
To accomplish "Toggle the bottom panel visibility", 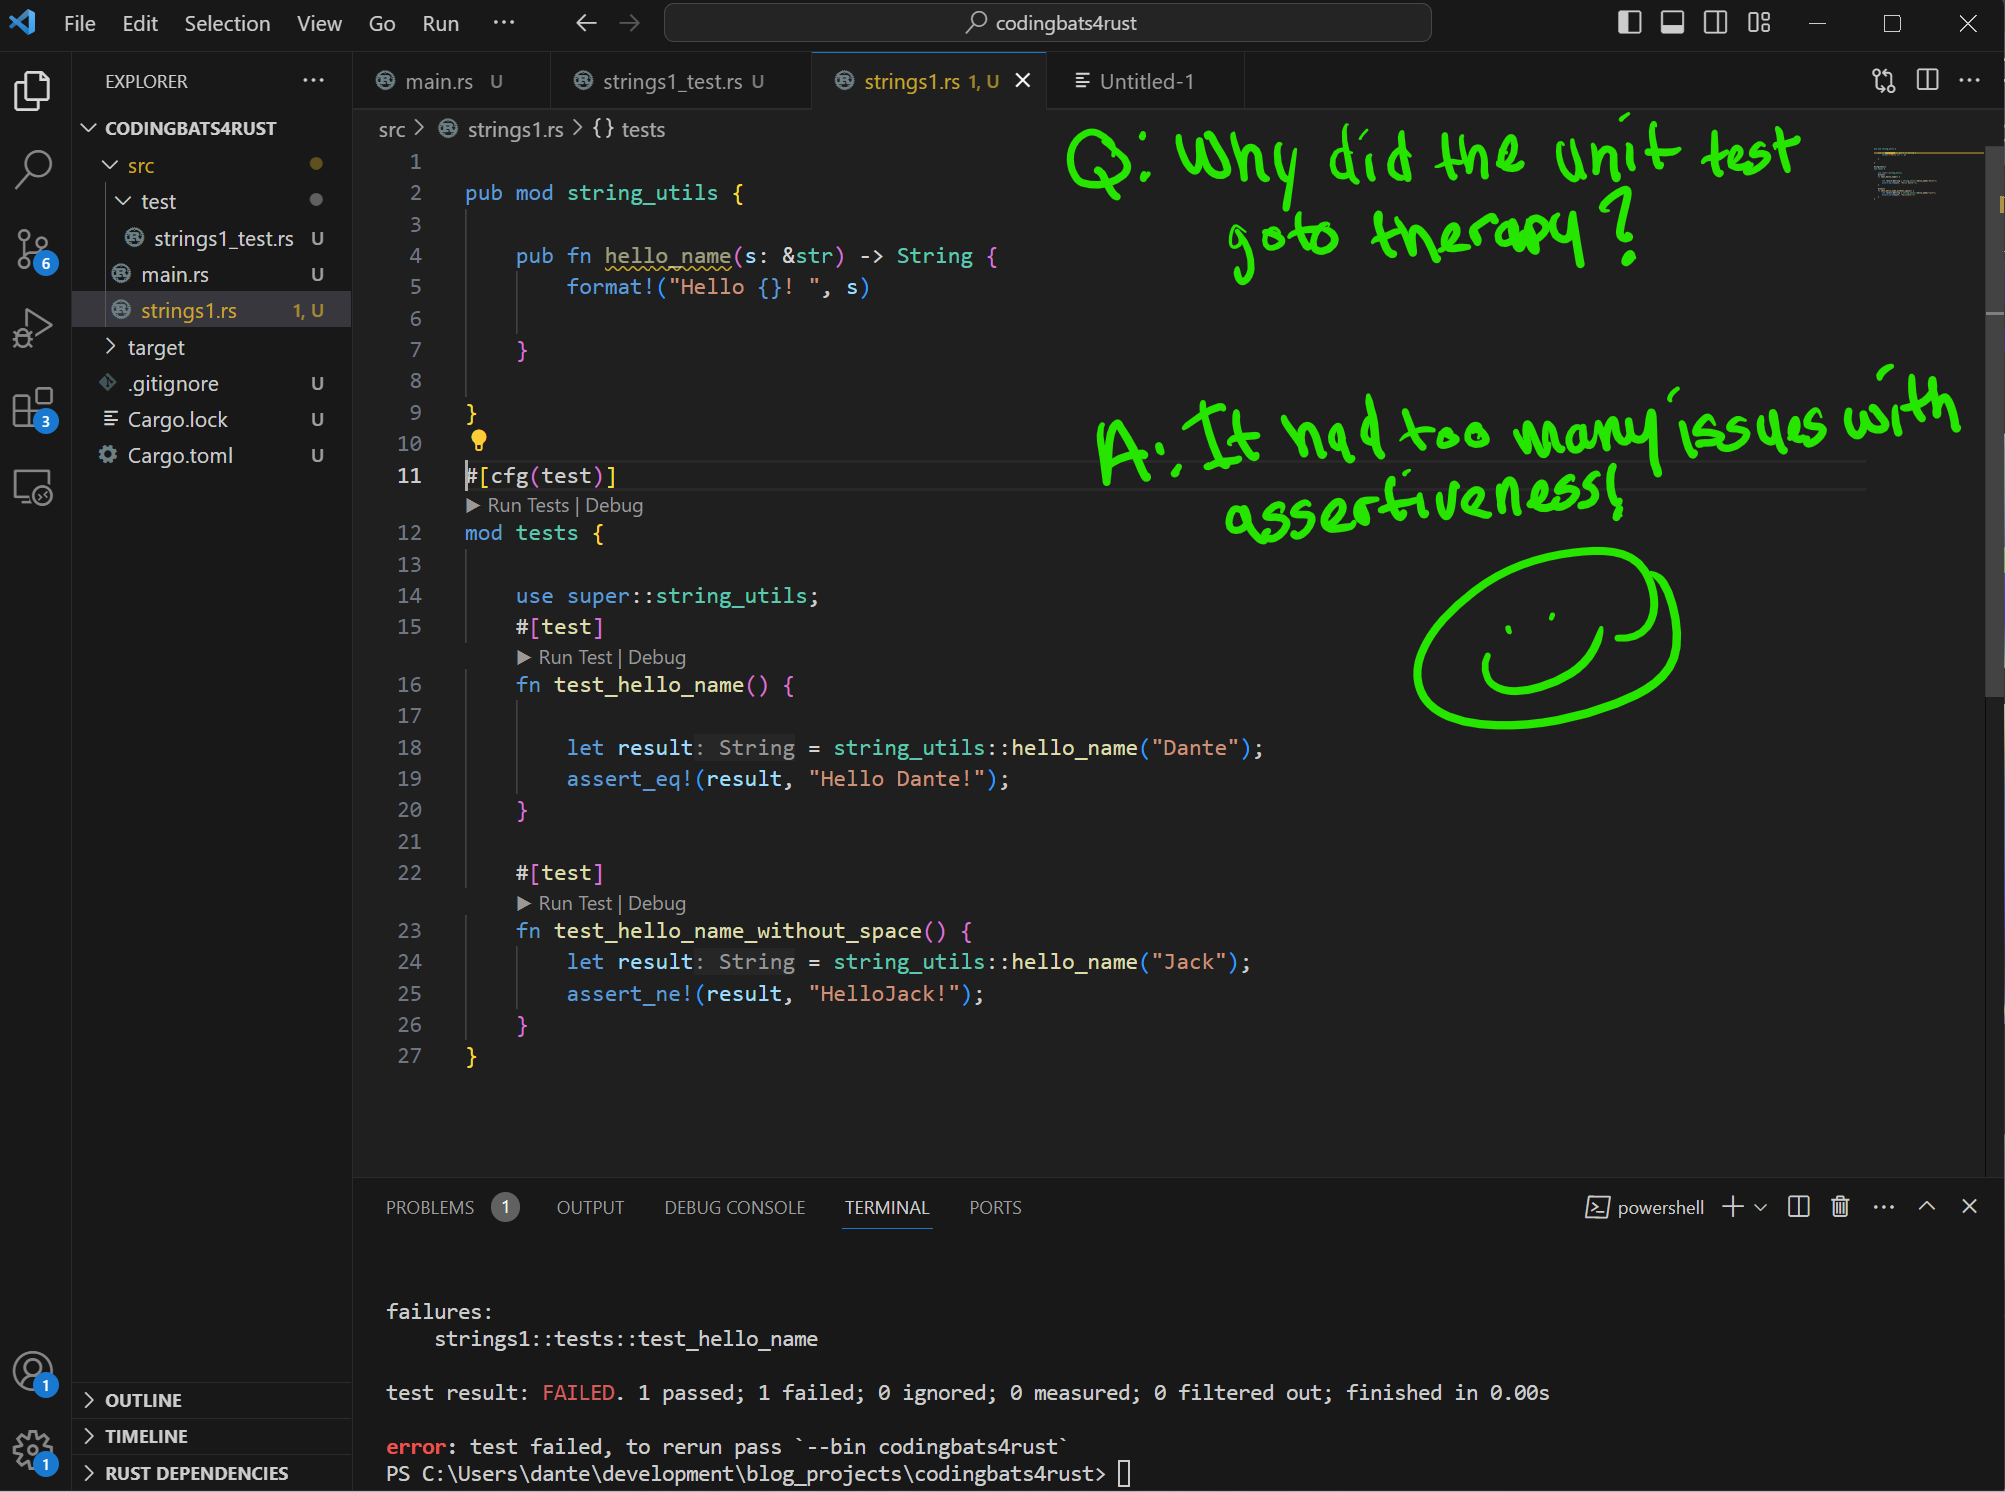I will pyautogui.click(x=1672, y=23).
